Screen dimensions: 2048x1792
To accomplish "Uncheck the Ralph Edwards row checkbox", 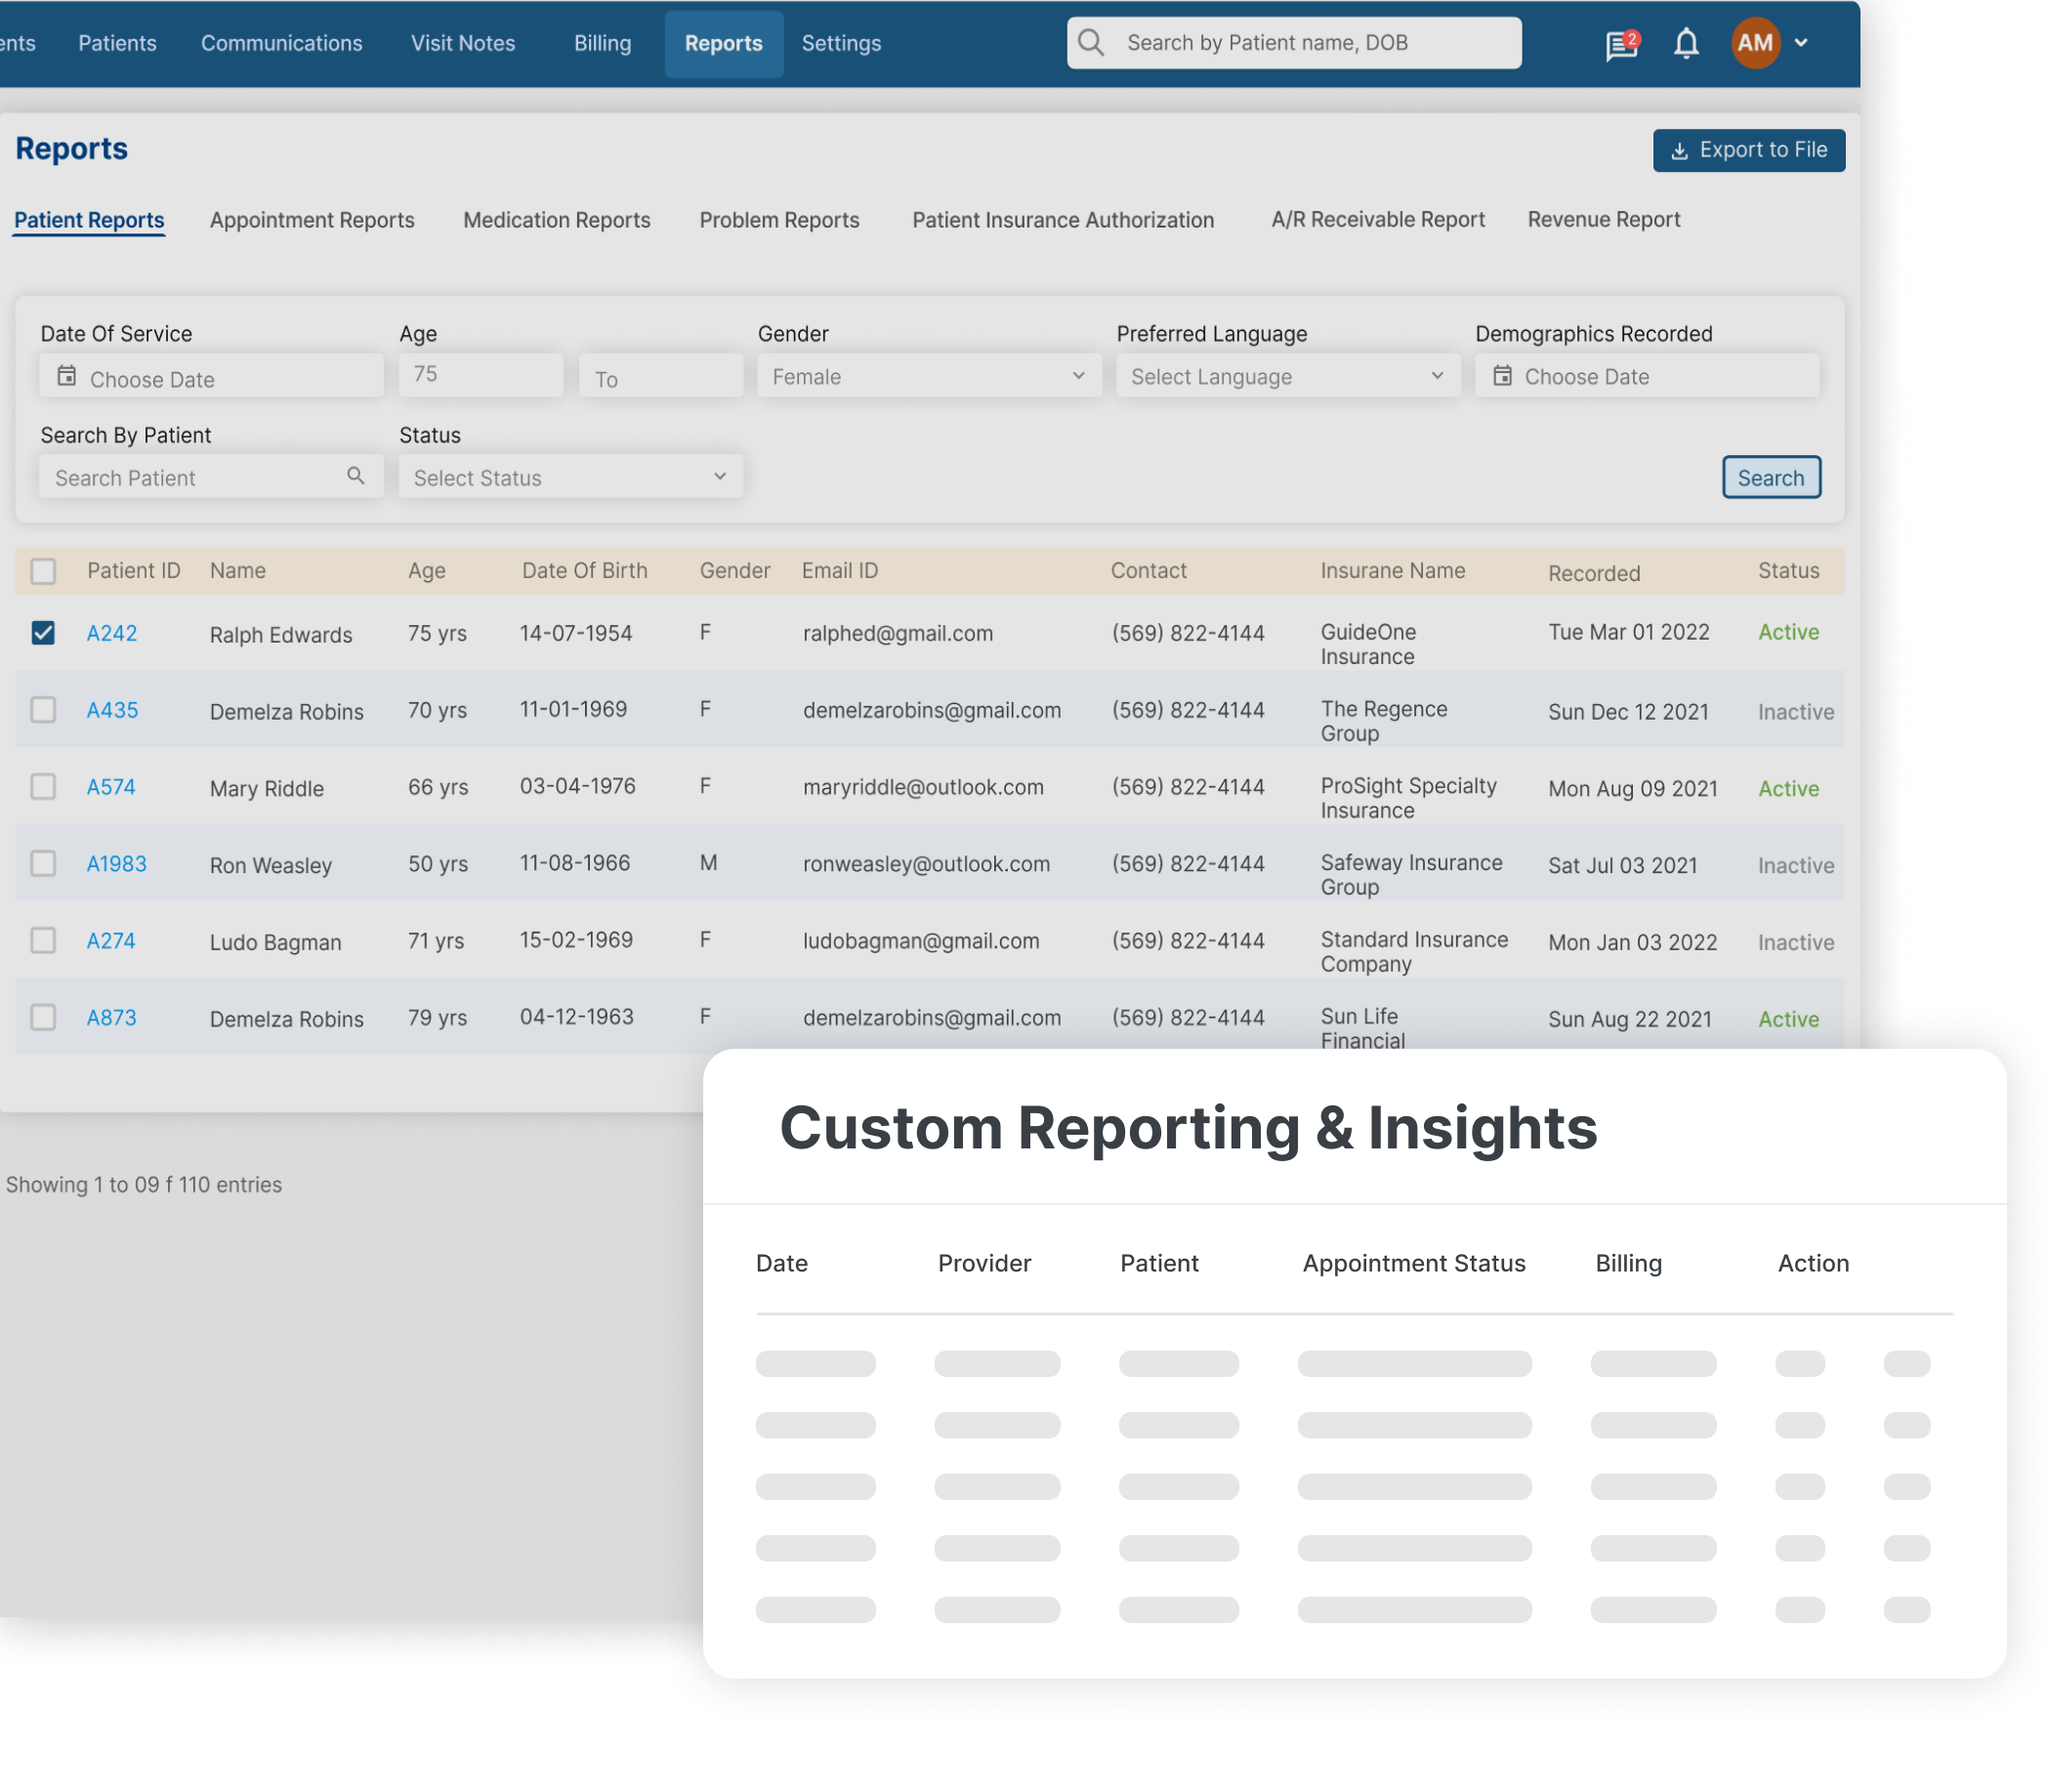I will [x=43, y=633].
